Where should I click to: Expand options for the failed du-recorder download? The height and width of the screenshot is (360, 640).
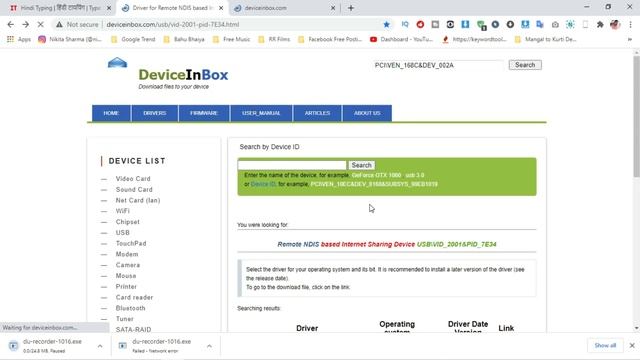point(209,346)
